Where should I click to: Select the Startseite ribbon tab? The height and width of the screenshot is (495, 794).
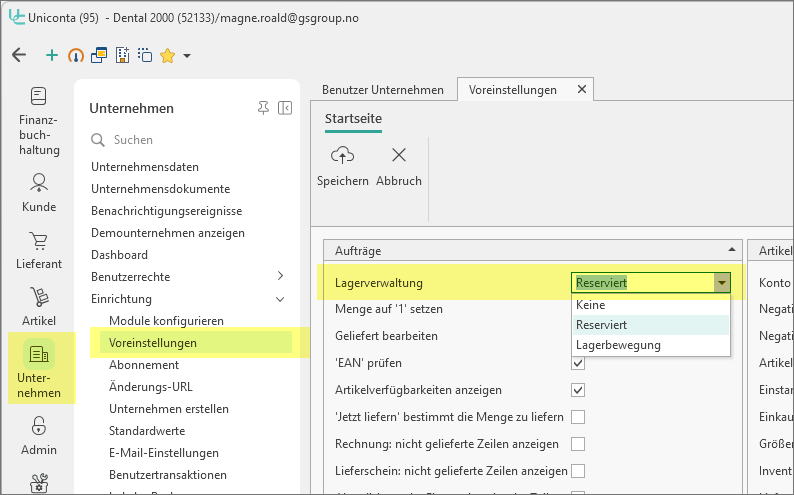[x=353, y=118]
